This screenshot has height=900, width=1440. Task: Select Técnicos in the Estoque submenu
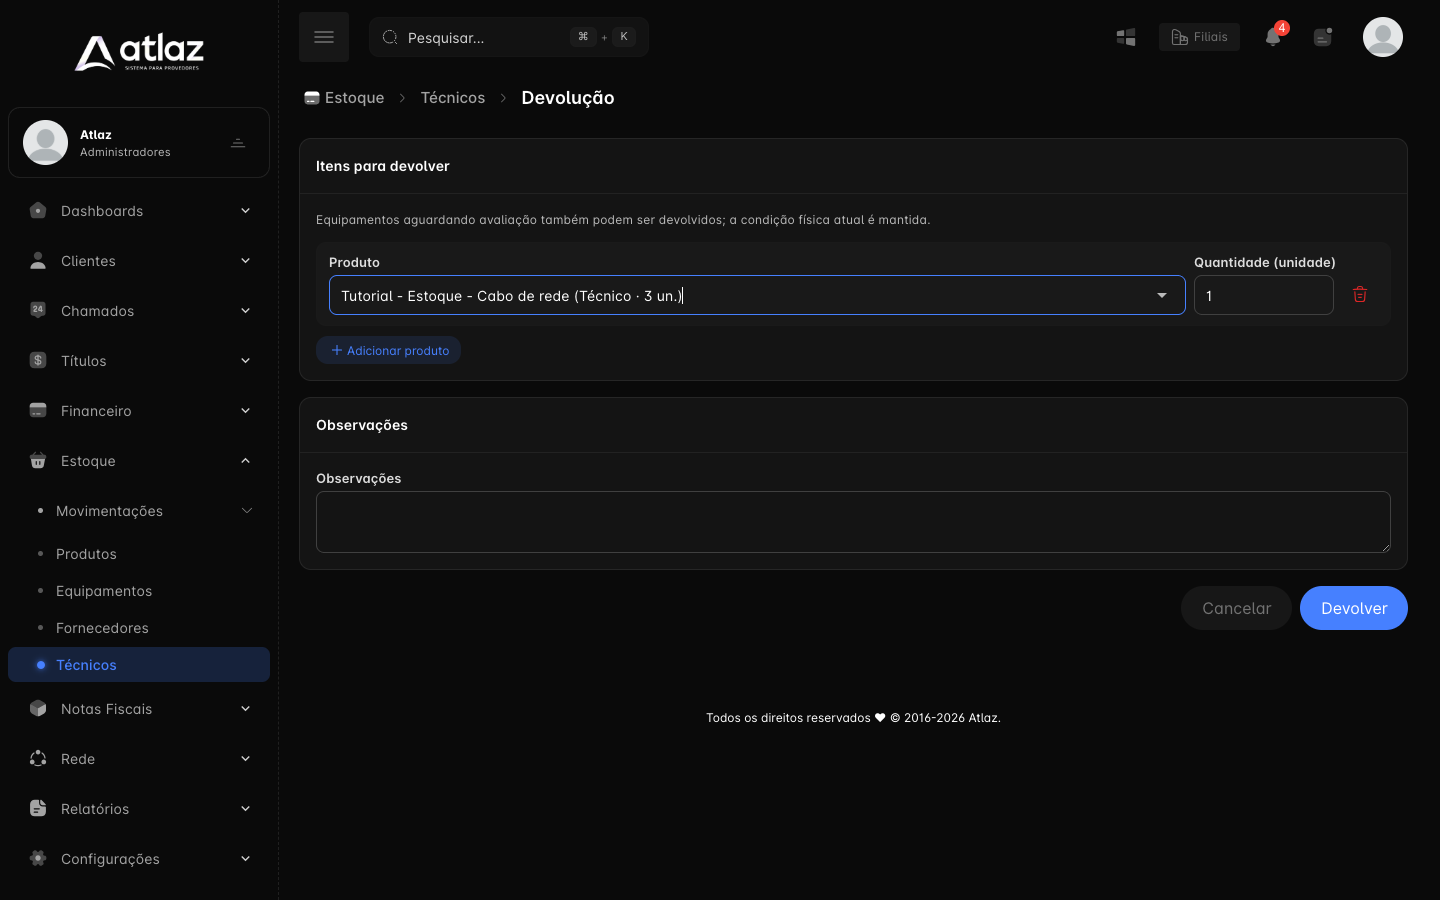(x=139, y=665)
